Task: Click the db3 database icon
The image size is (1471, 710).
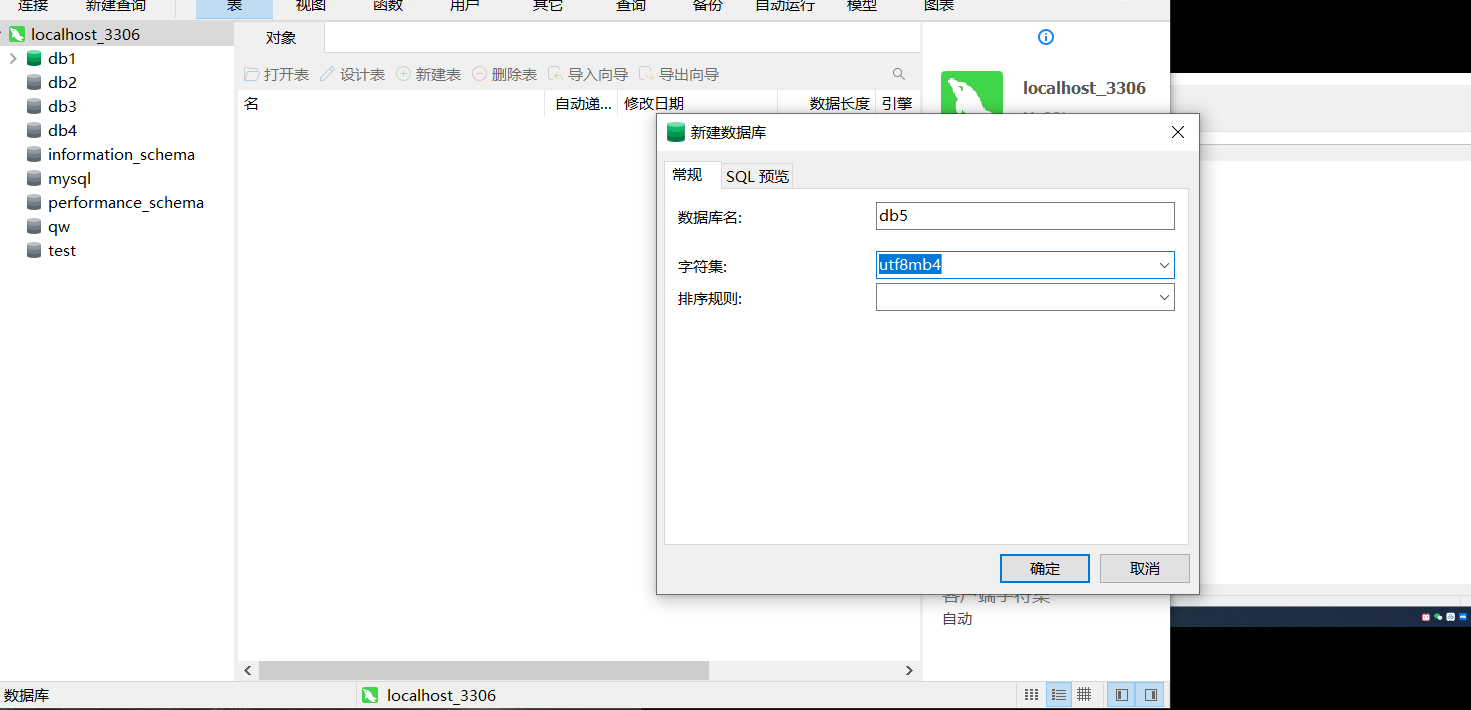Action: coord(35,106)
